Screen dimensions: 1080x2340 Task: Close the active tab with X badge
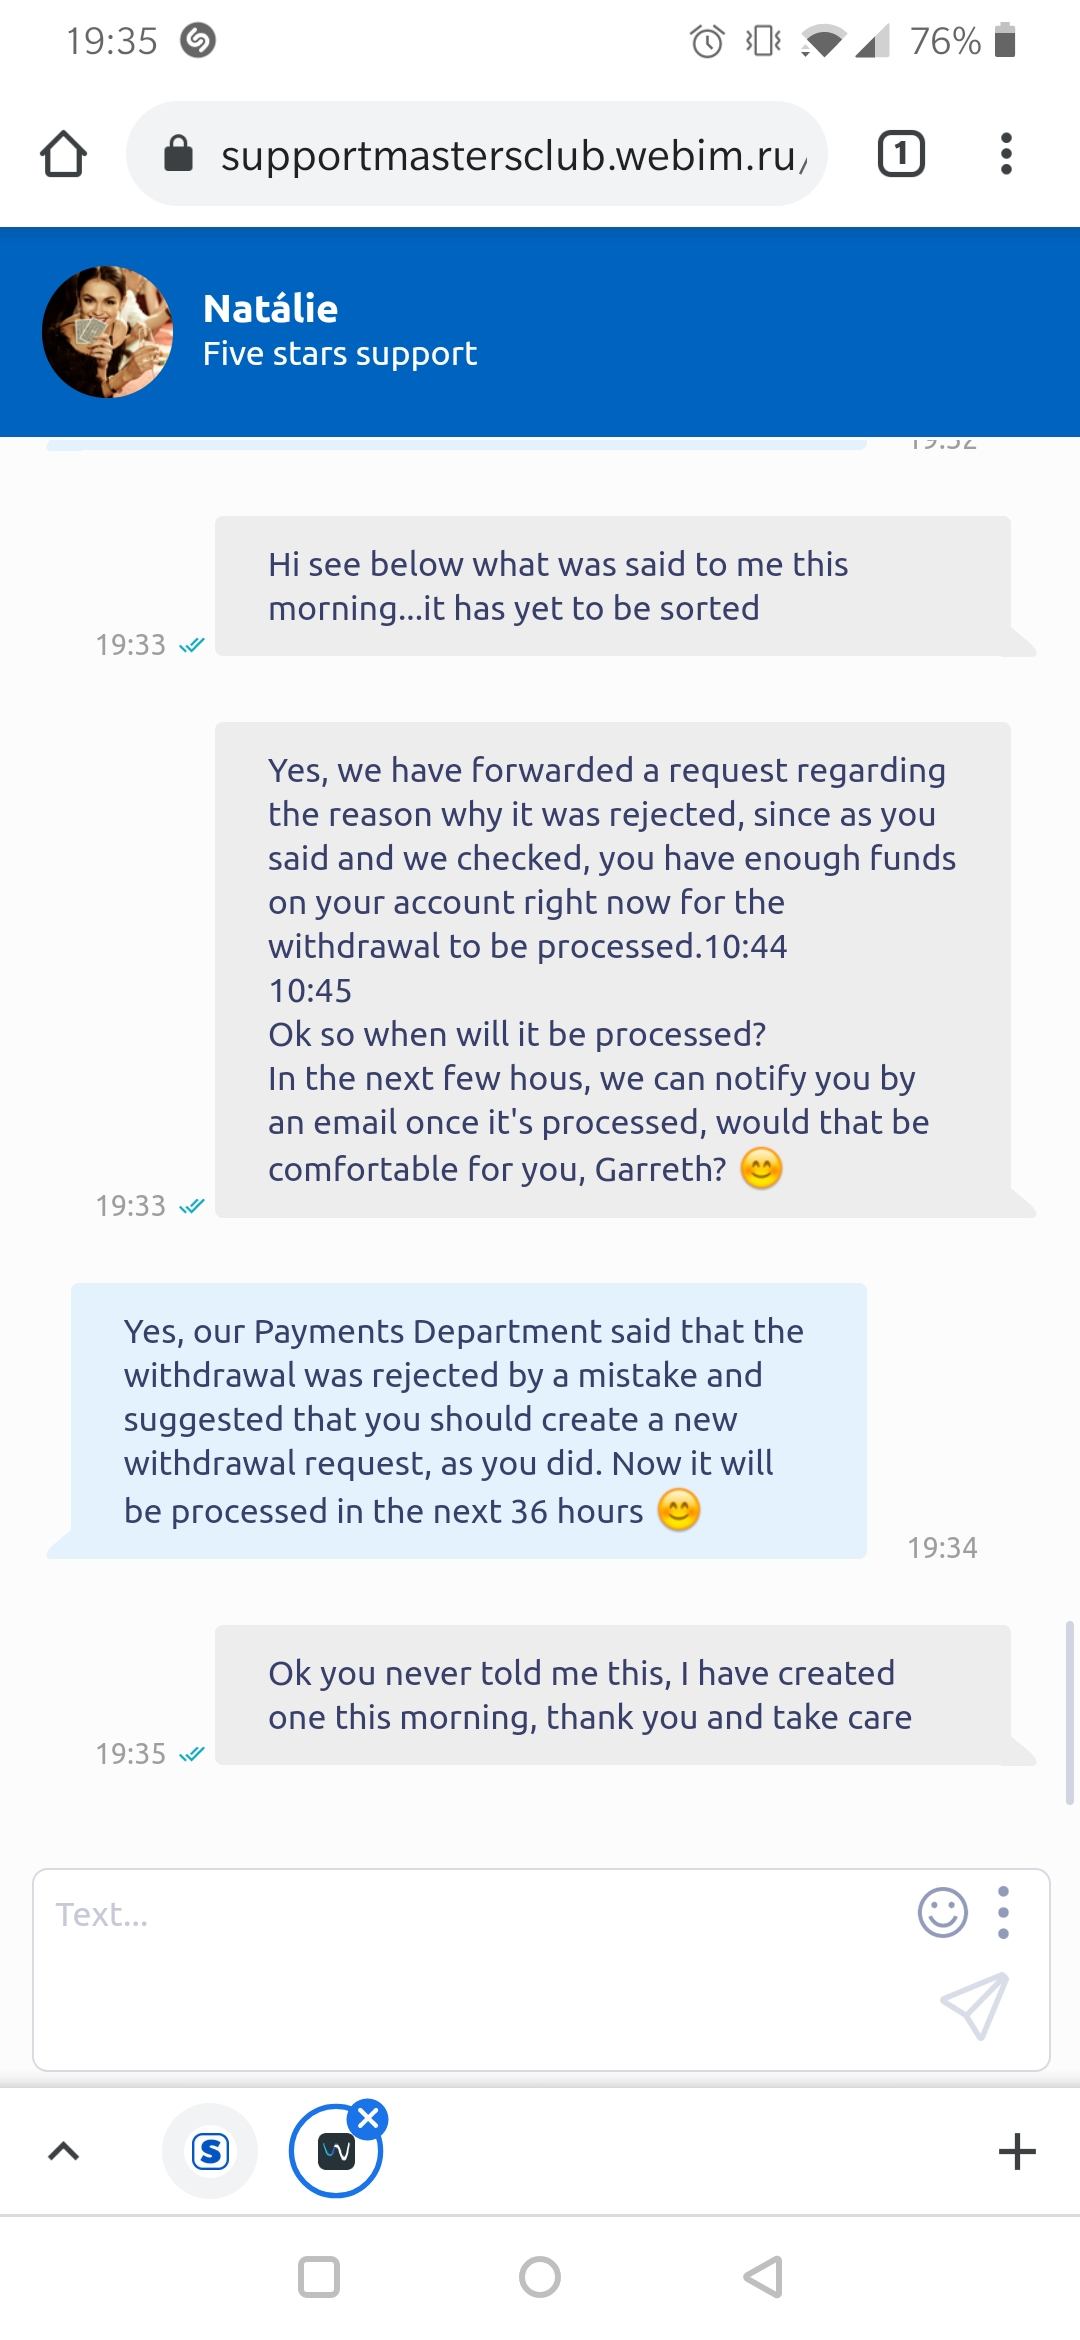pyautogui.click(x=368, y=2117)
